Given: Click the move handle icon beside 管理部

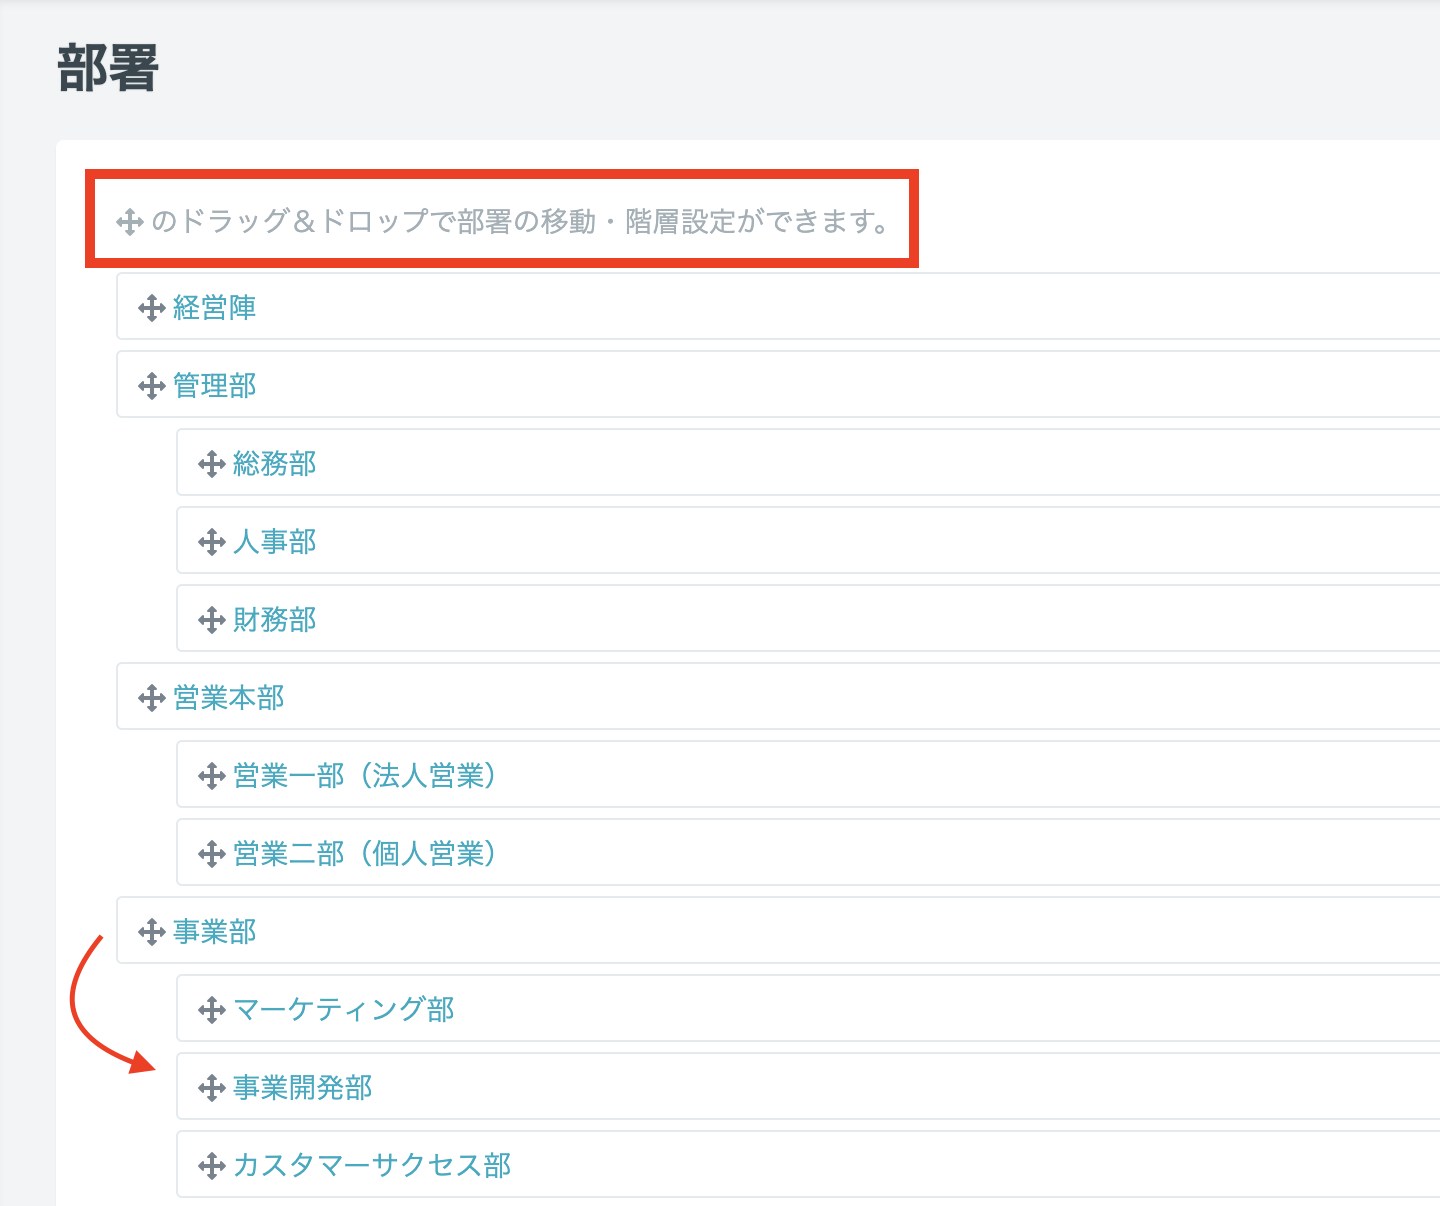Looking at the screenshot, I should (152, 386).
